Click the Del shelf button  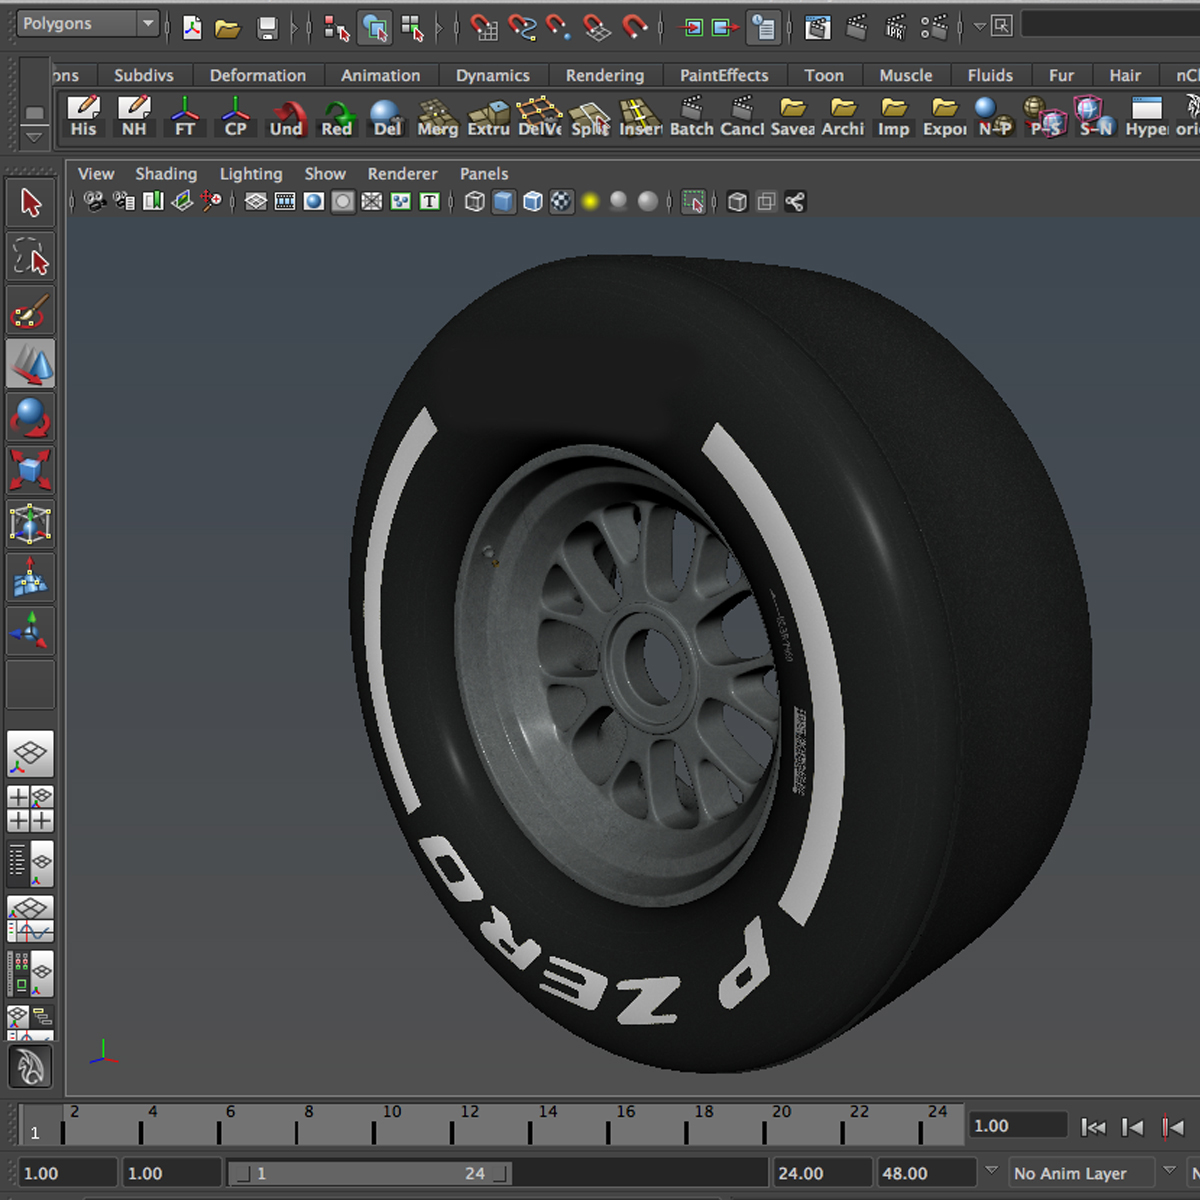[x=386, y=118]
